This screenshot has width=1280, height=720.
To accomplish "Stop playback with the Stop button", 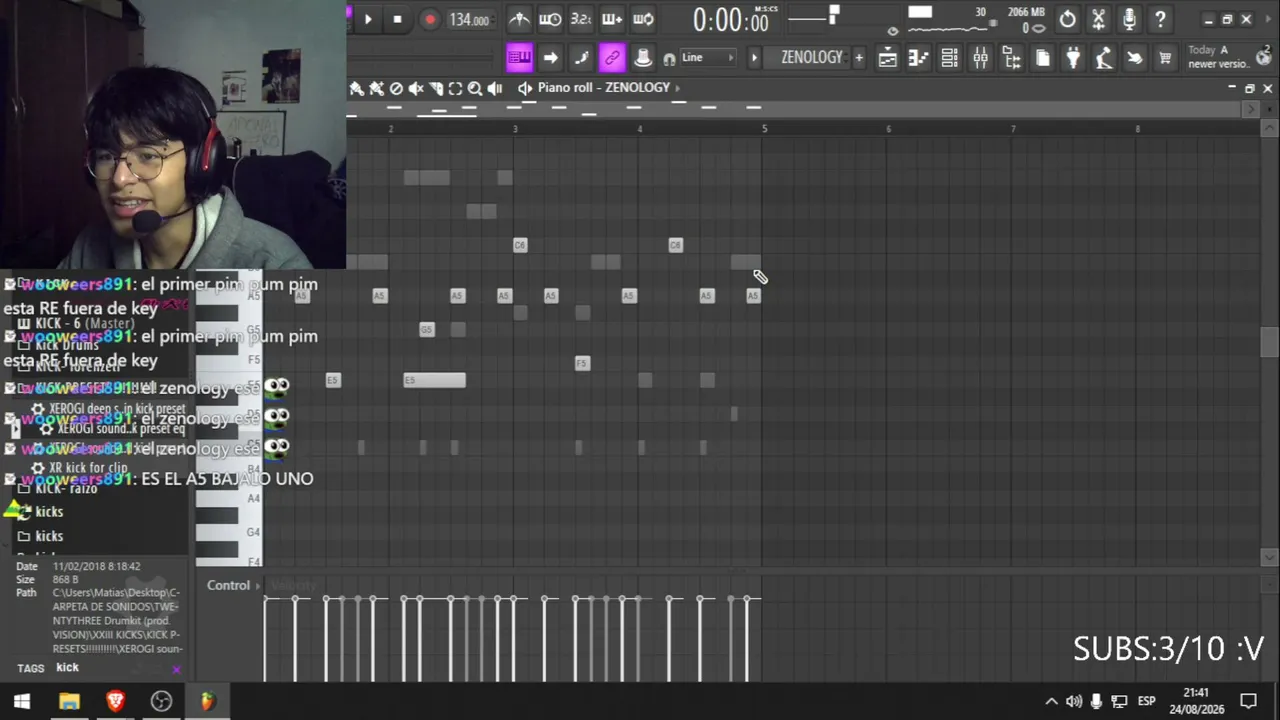I will tap(398, 19).
